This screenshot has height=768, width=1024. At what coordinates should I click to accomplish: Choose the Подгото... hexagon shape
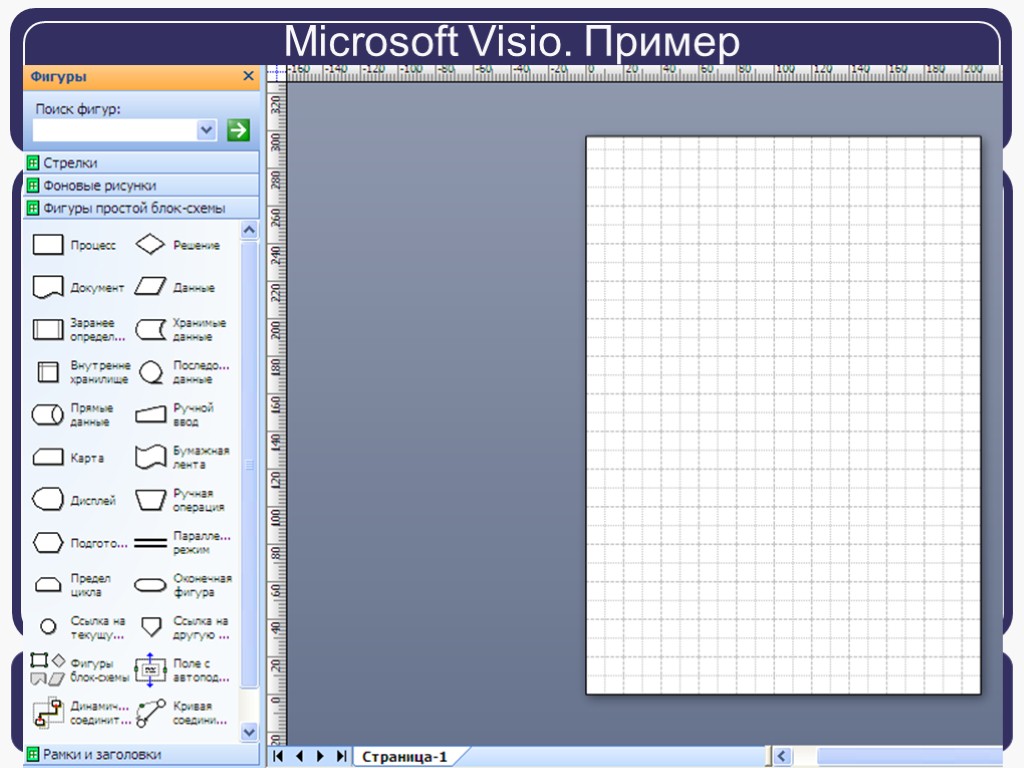coord(48,542)
